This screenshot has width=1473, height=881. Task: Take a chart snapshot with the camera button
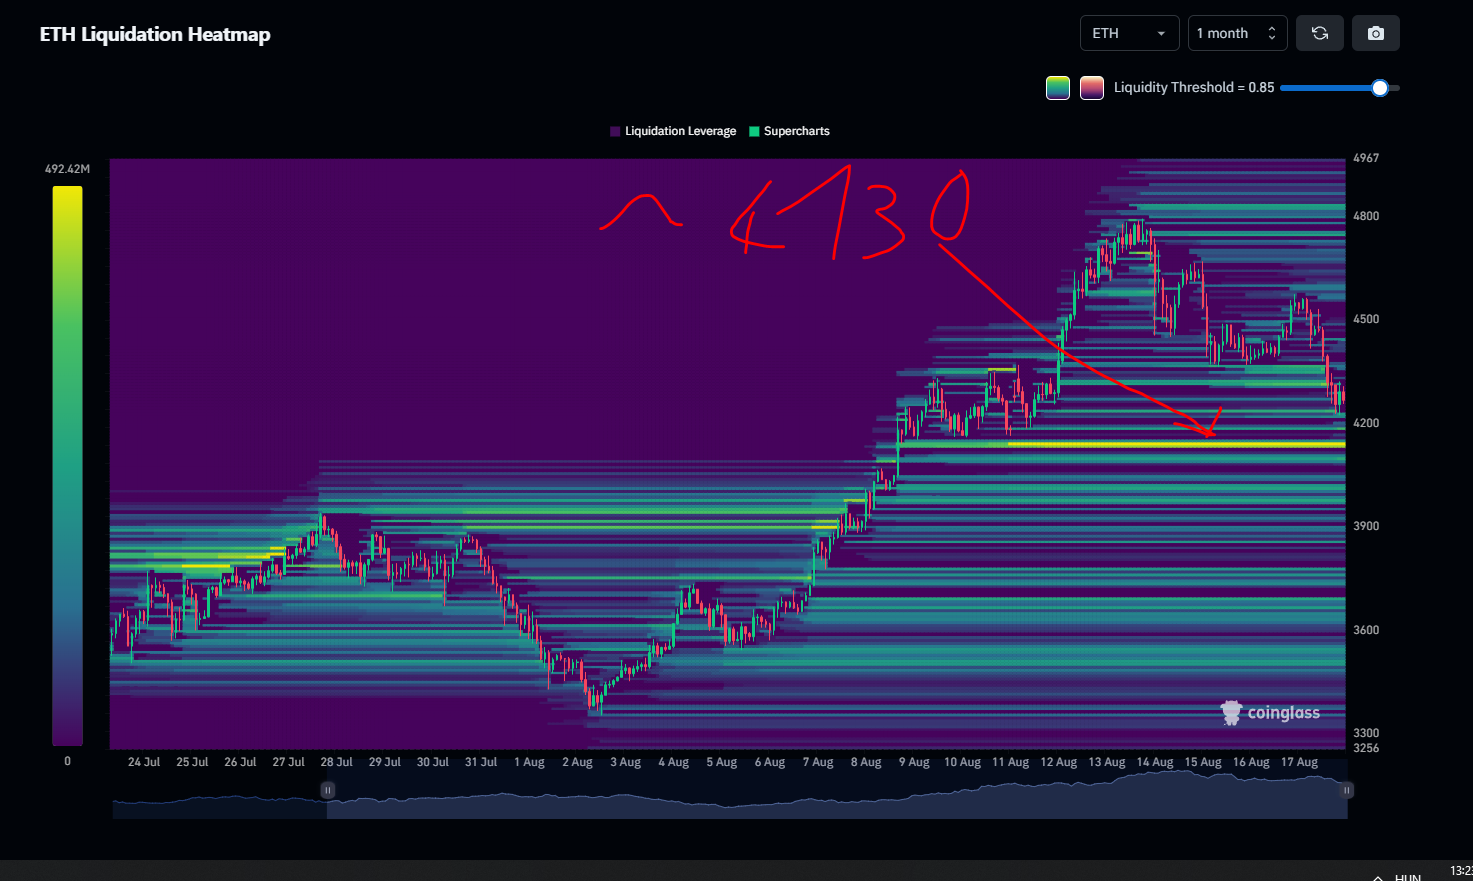[x=1376, y=33]
